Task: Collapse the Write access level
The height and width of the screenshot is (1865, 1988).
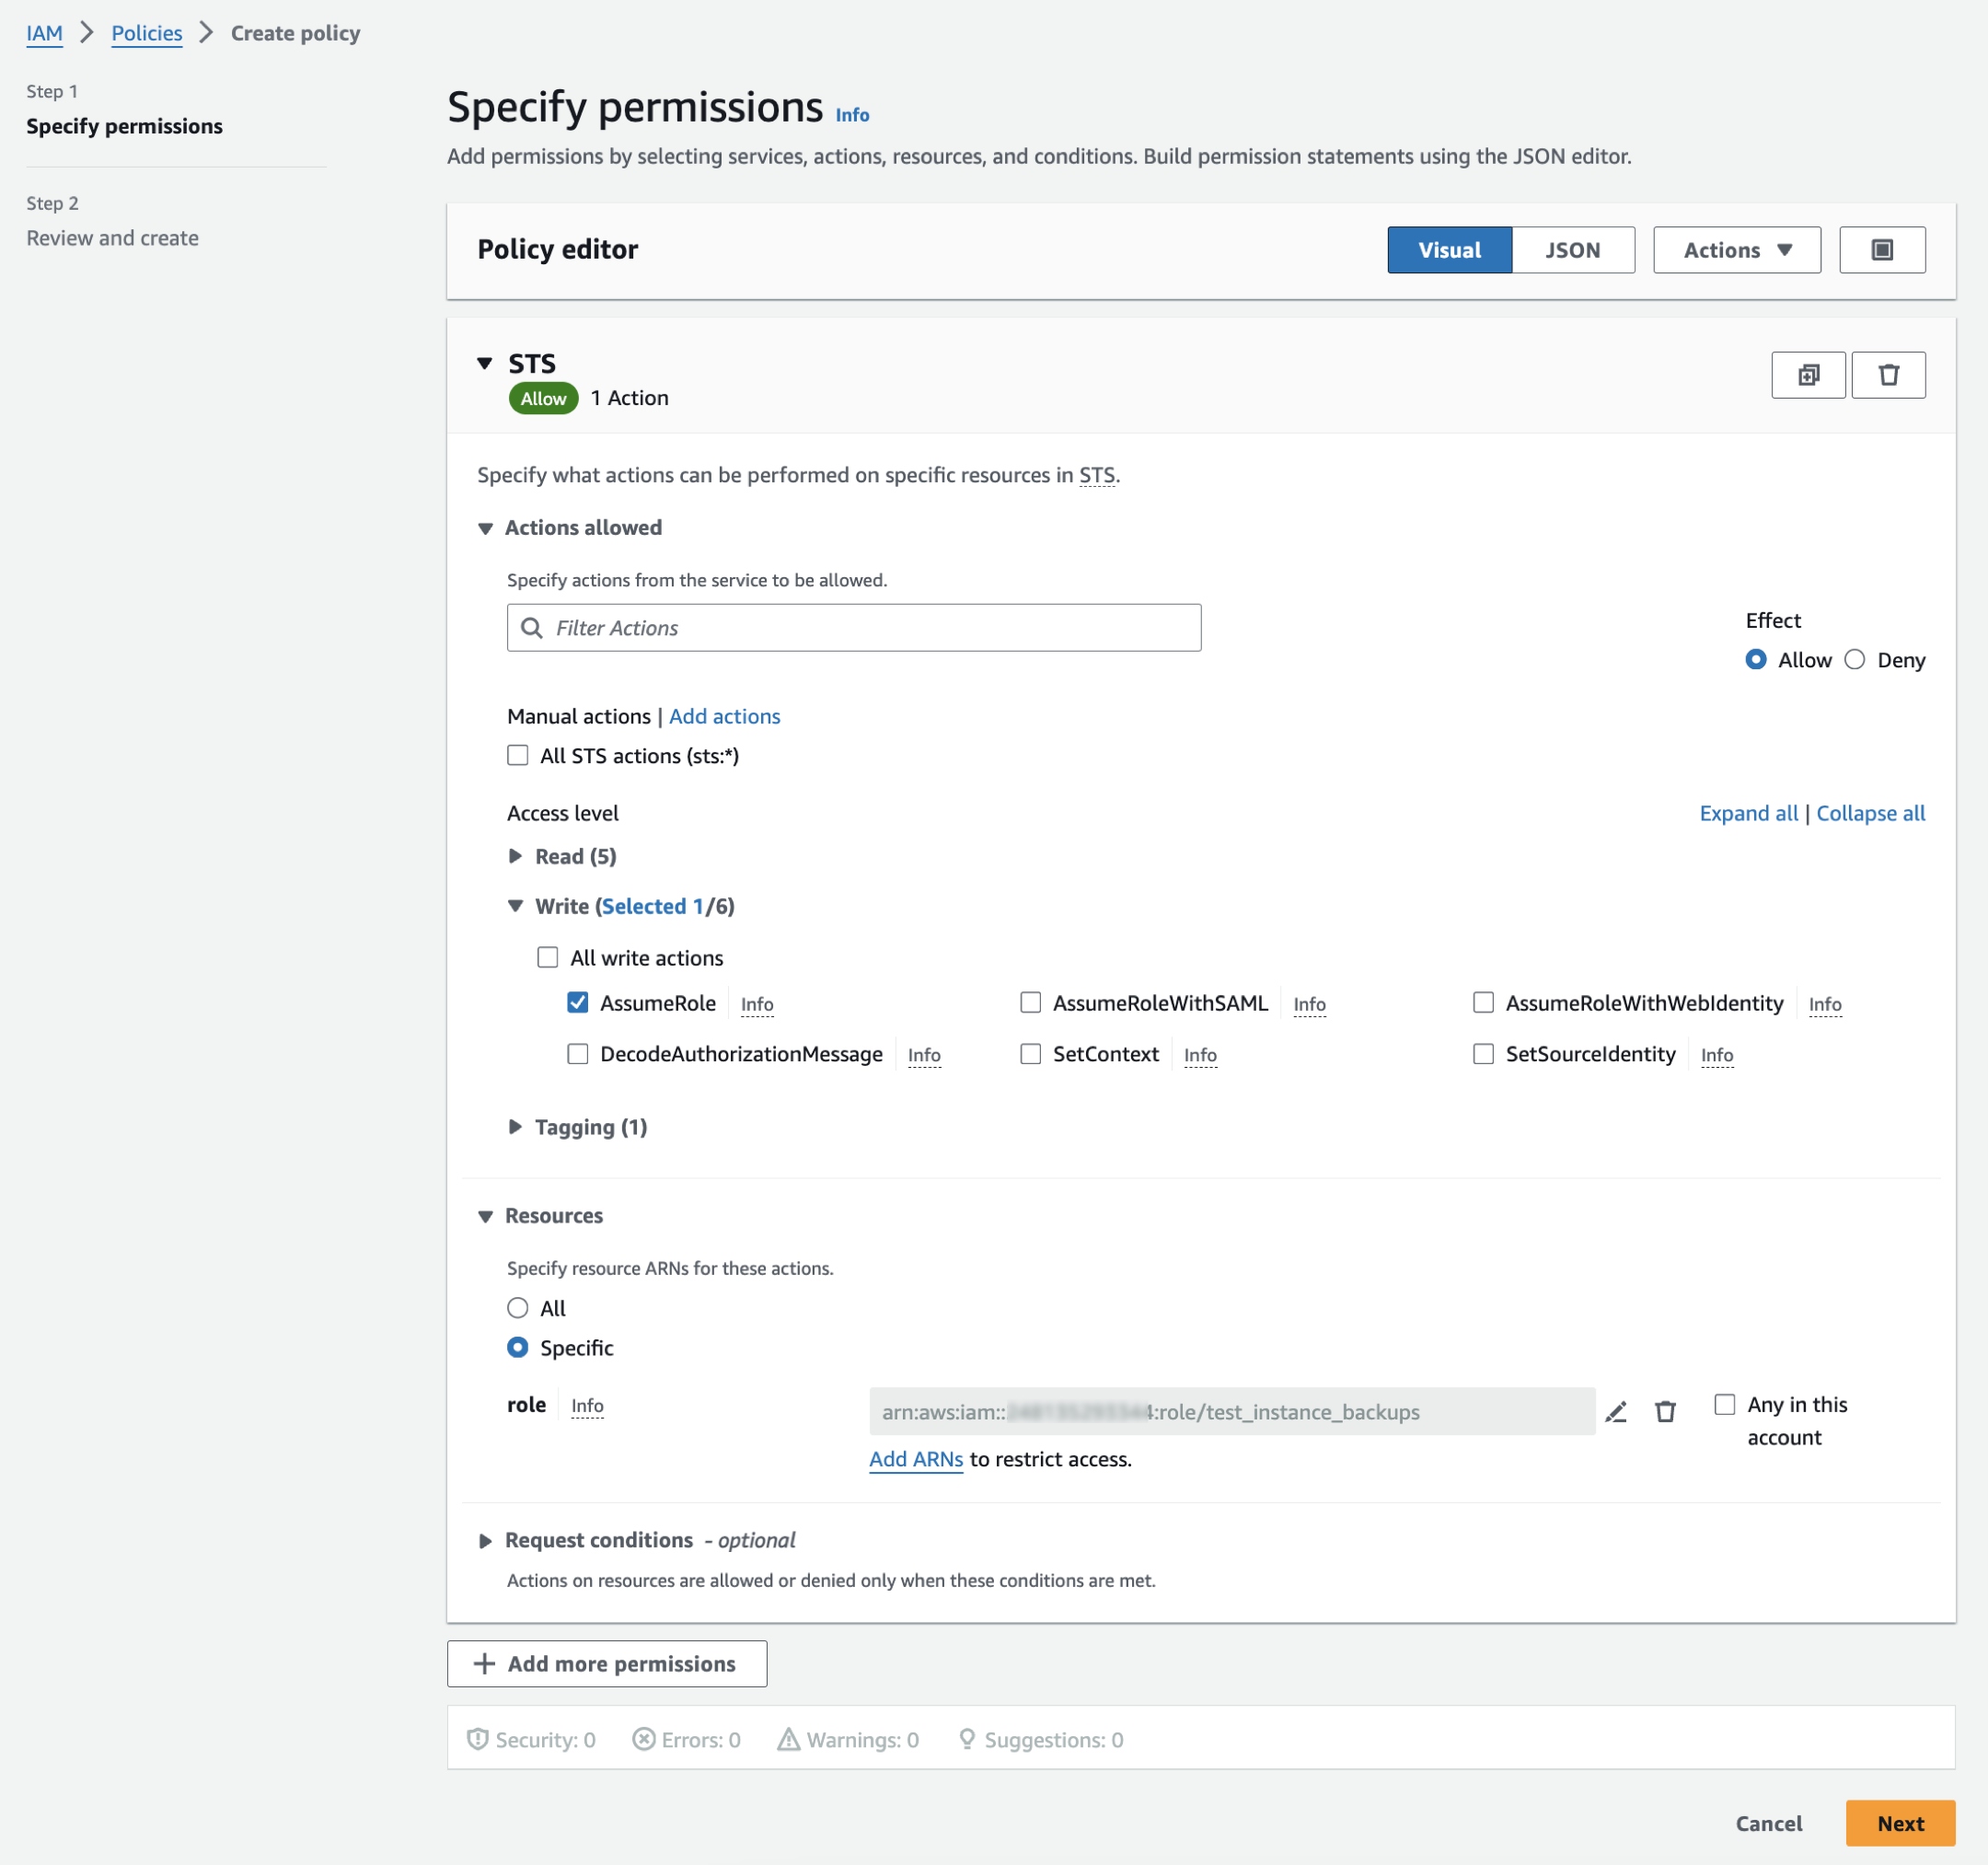Action: pyautogui.click(x=515, y=906)
